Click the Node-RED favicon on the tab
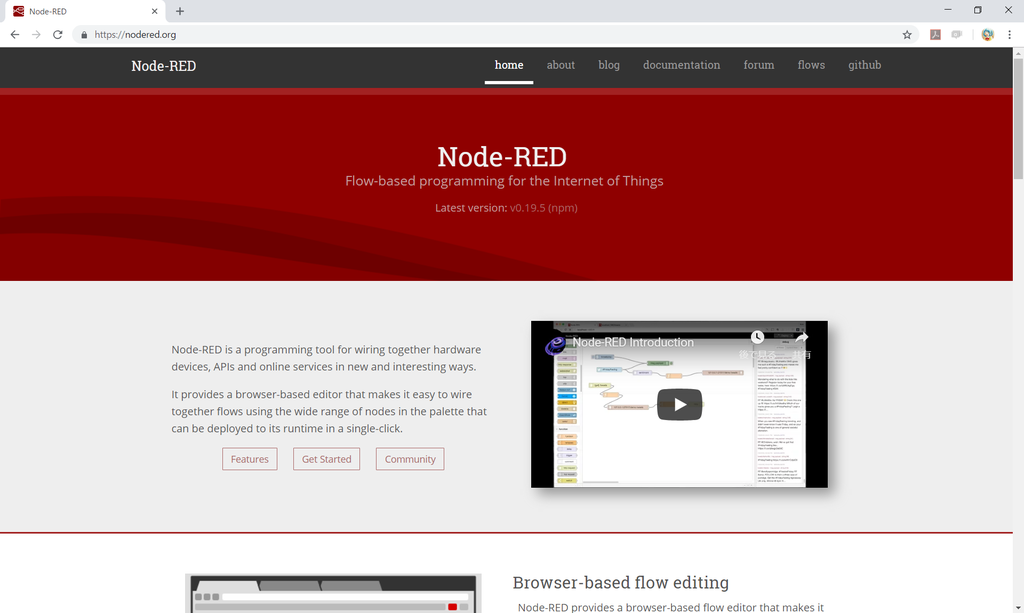Screen dimensions: 1024x613 click(18, 11)
